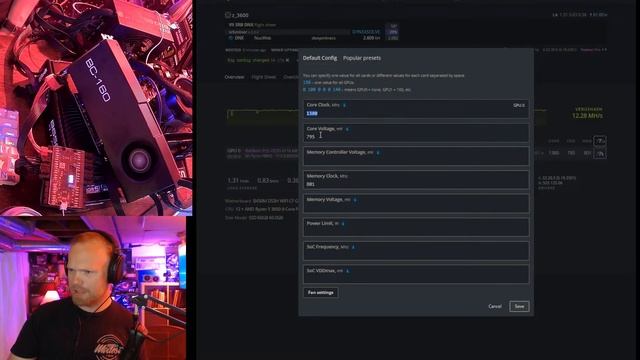Click the Power Limit info icon
This screenshot has width=640, height=360.
tap(343, 224)
